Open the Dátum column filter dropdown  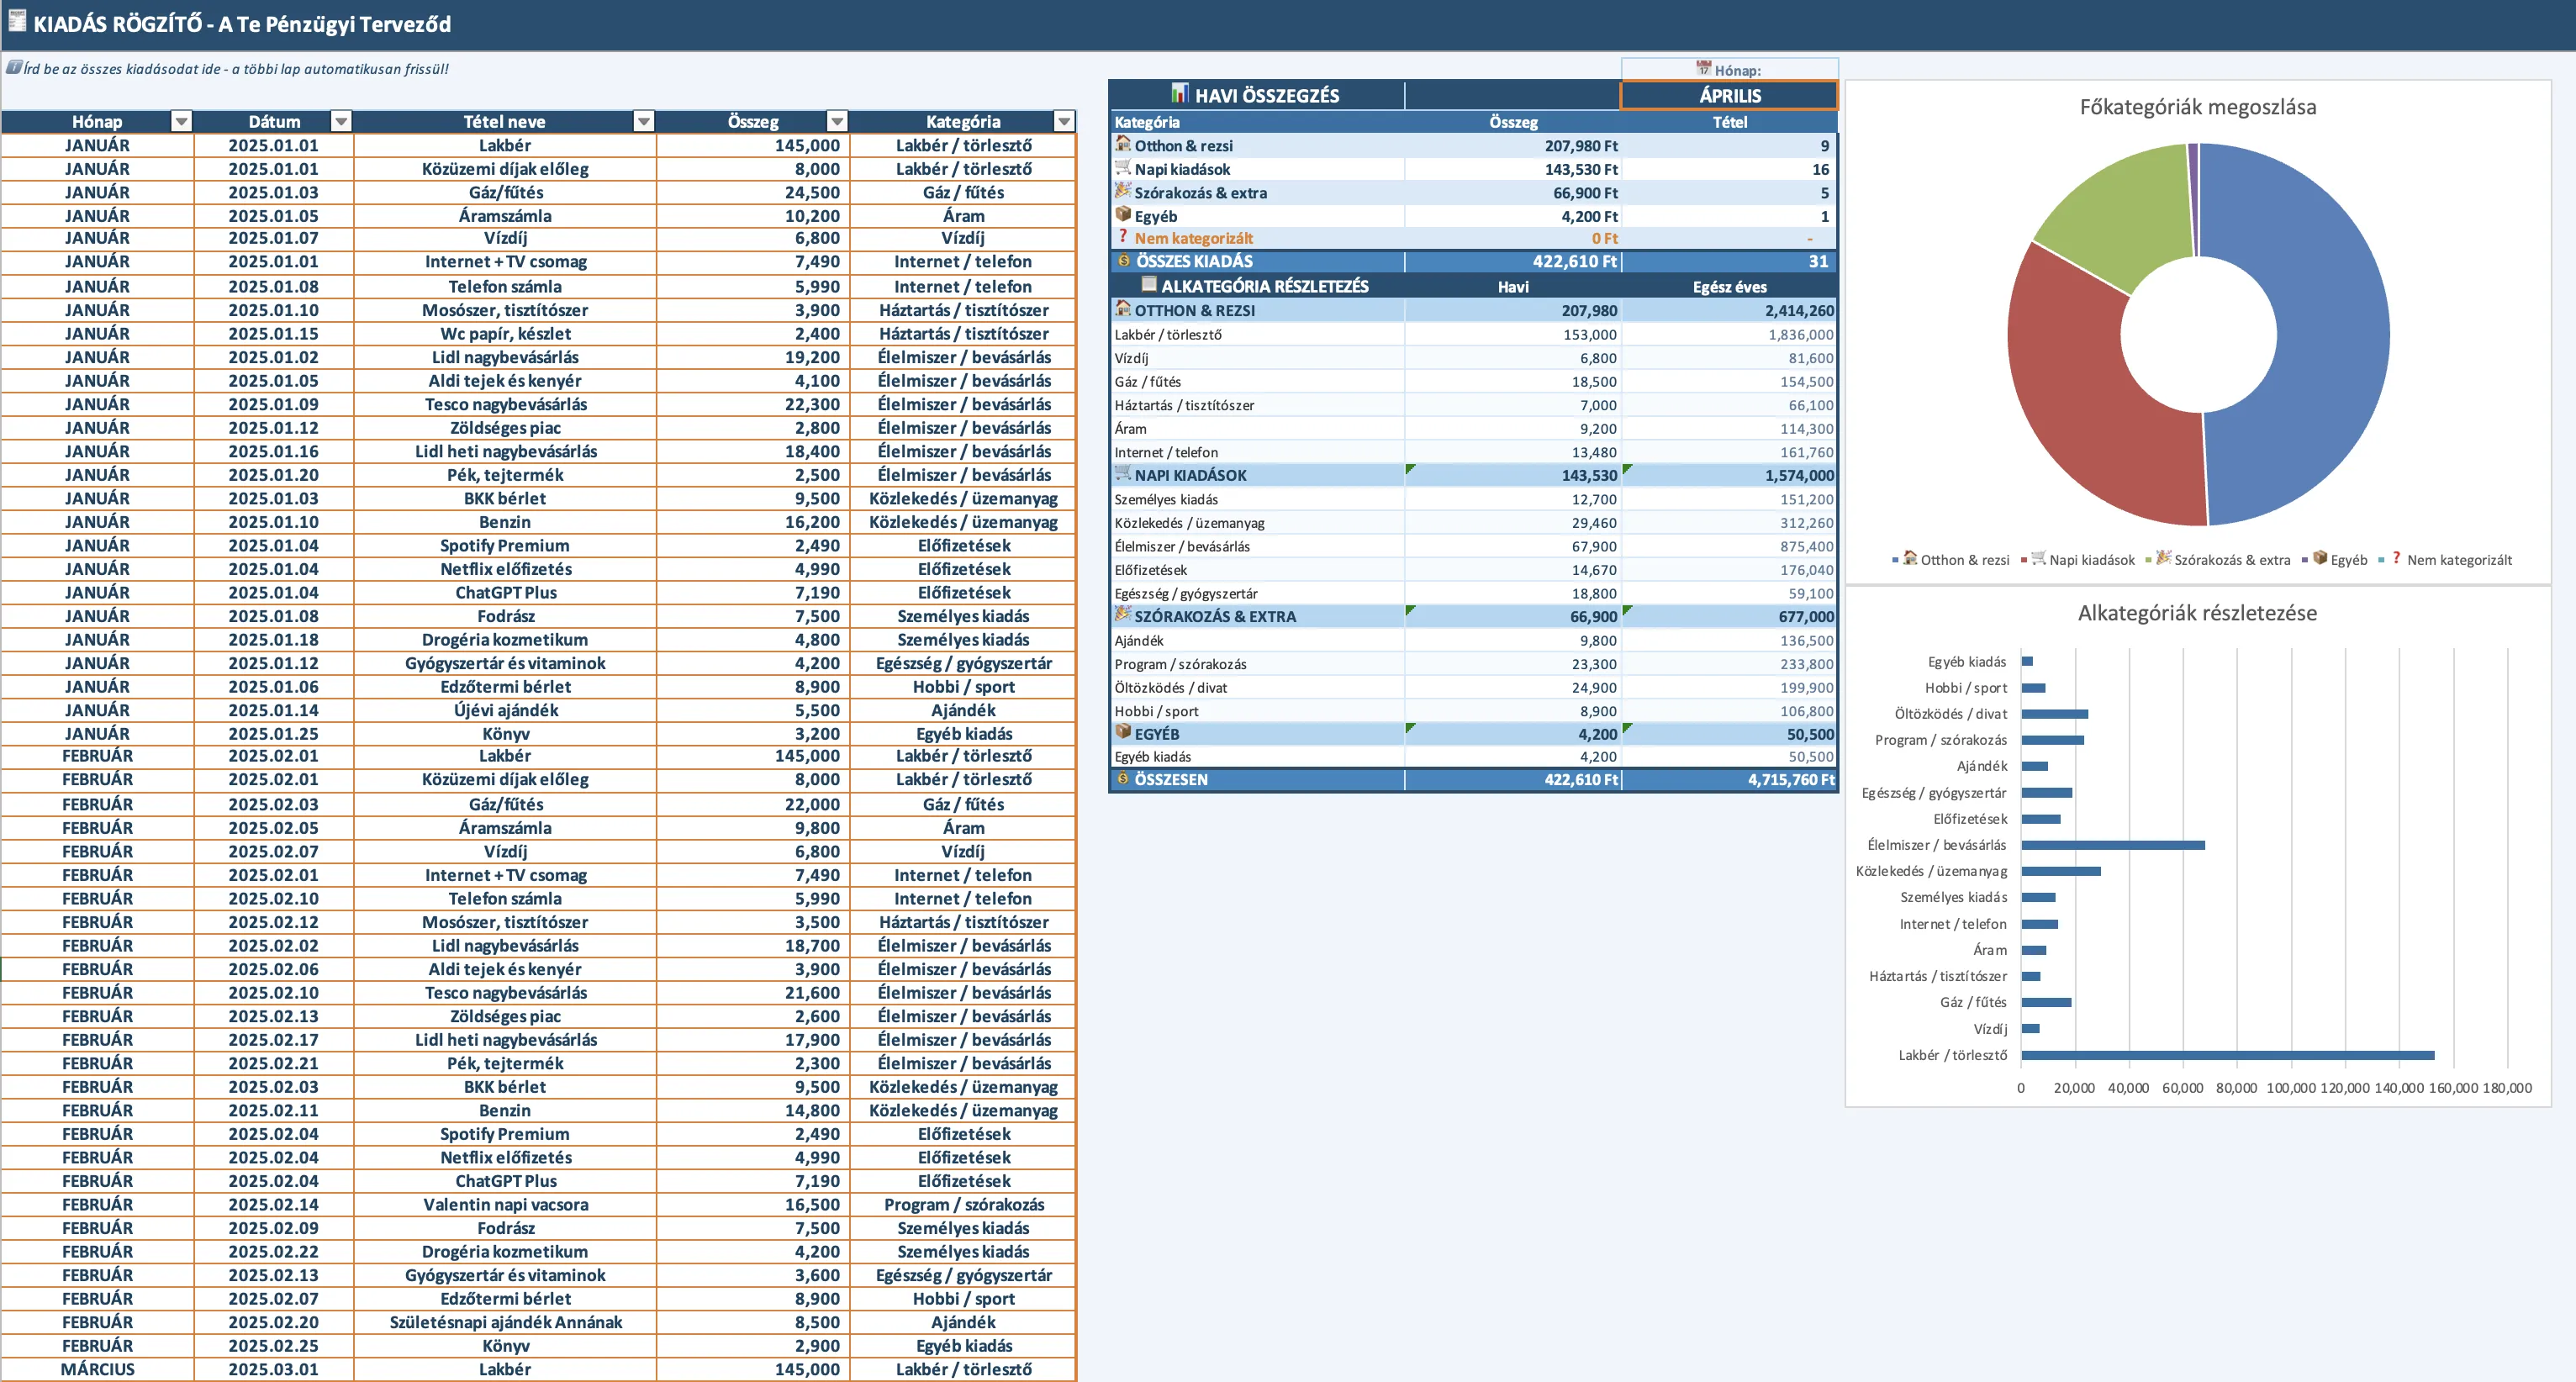pyautogui.click(x=341, y=122)
